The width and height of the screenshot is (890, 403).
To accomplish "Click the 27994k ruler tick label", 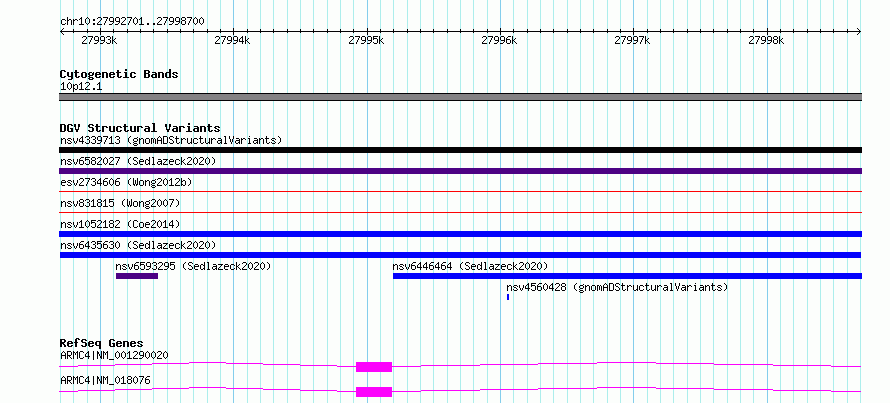I will pos(232,40).
